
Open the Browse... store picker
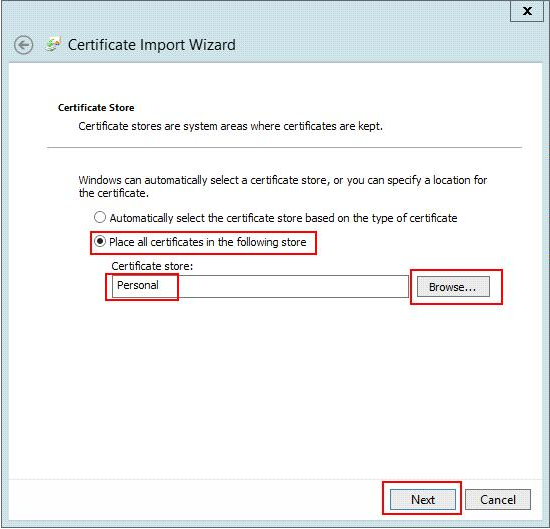pos(453,287)
